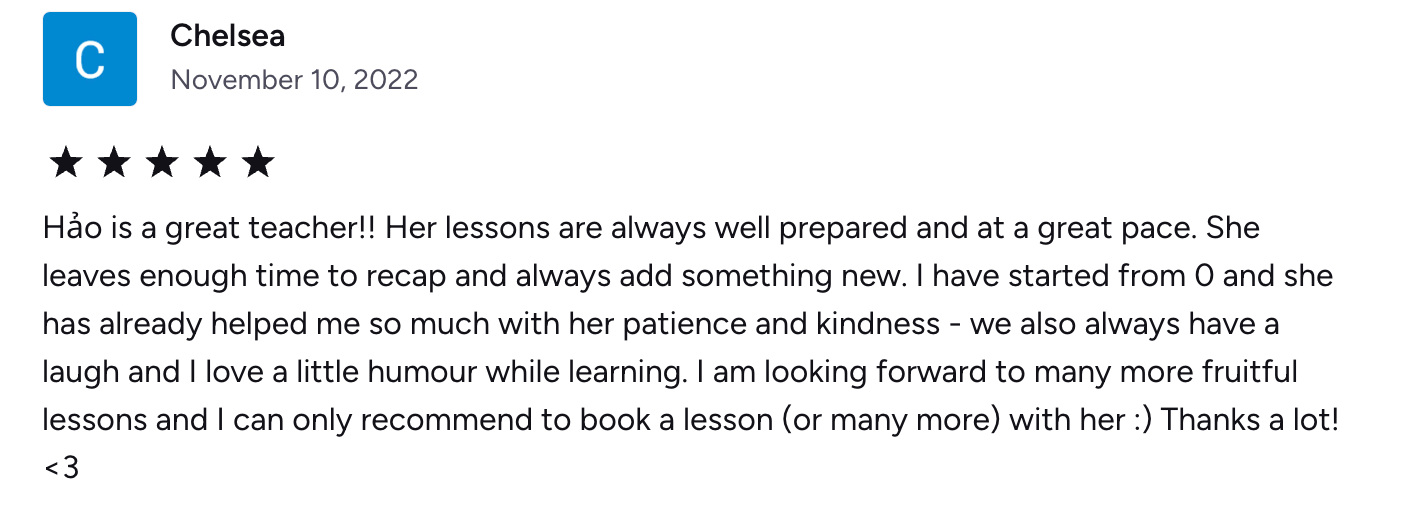Screen dimensions: 1402x520
Task: Select the first rating star
Action: pyautogui.click(x=65, y=162)
